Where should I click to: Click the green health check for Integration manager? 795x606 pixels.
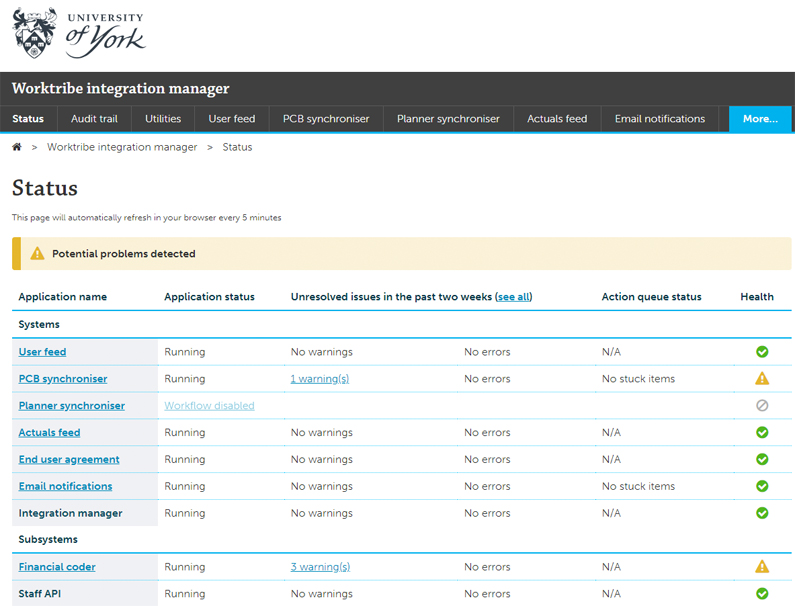point(762,513)
